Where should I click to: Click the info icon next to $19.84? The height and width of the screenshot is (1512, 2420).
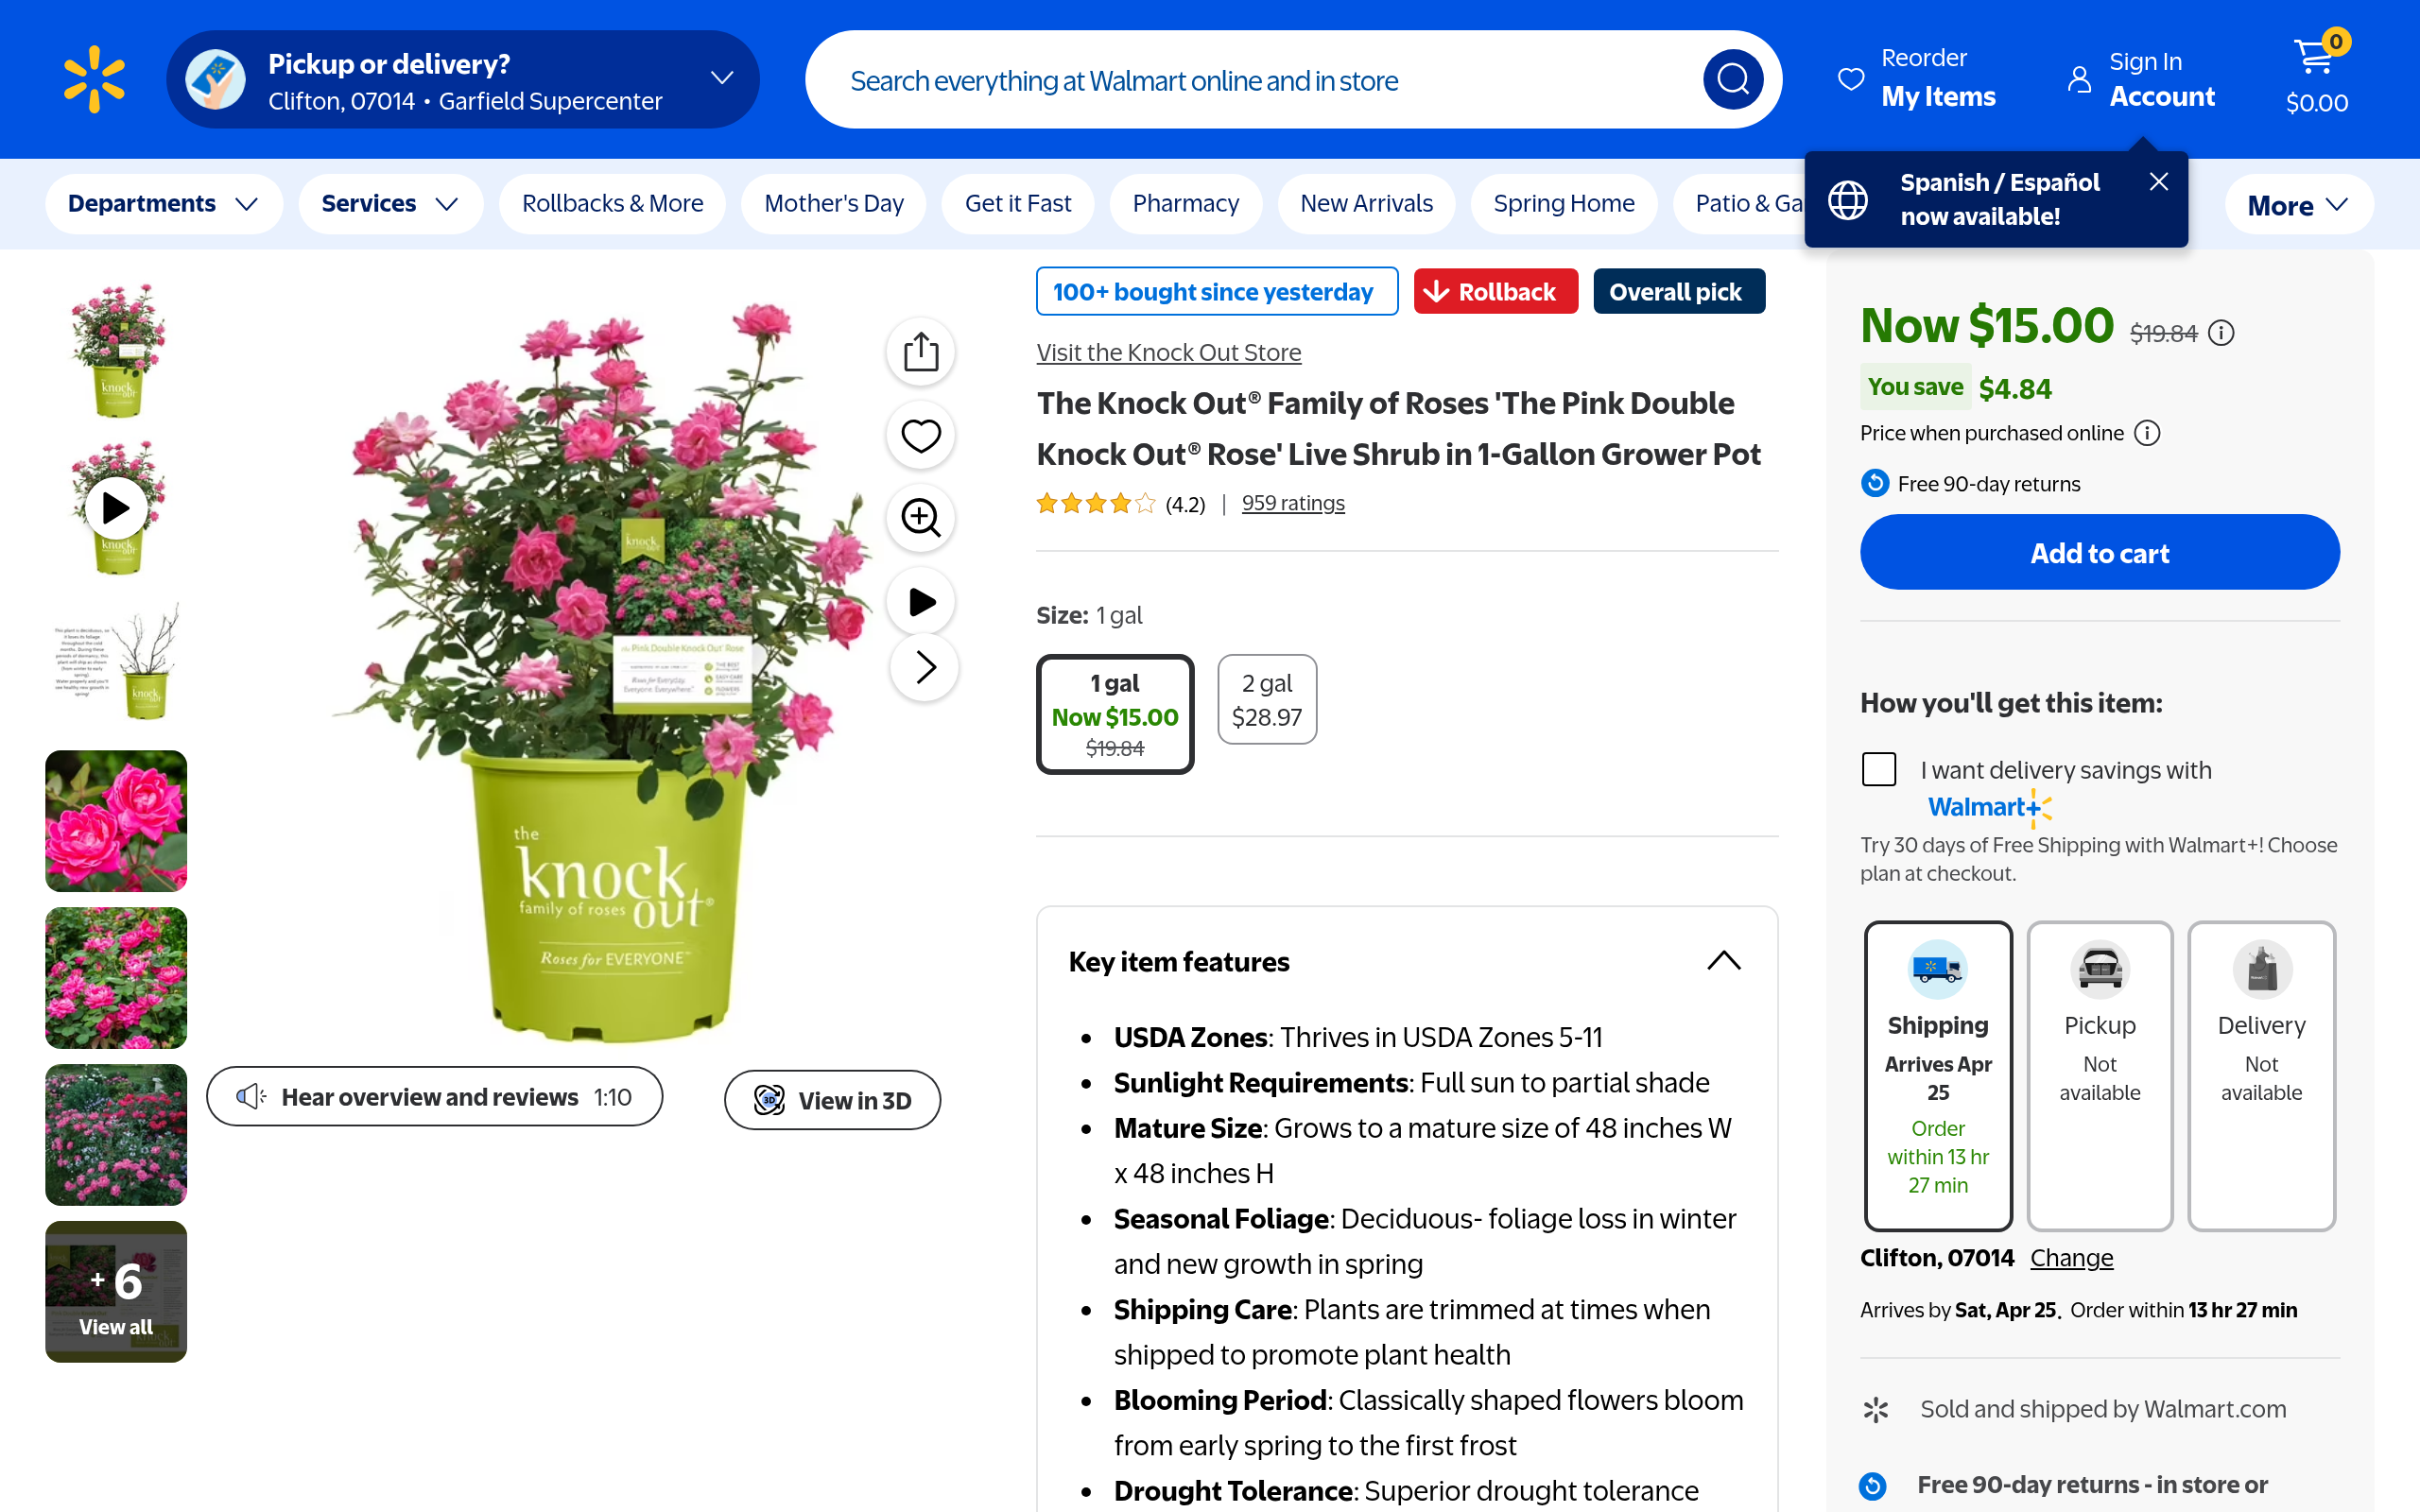2221,333
